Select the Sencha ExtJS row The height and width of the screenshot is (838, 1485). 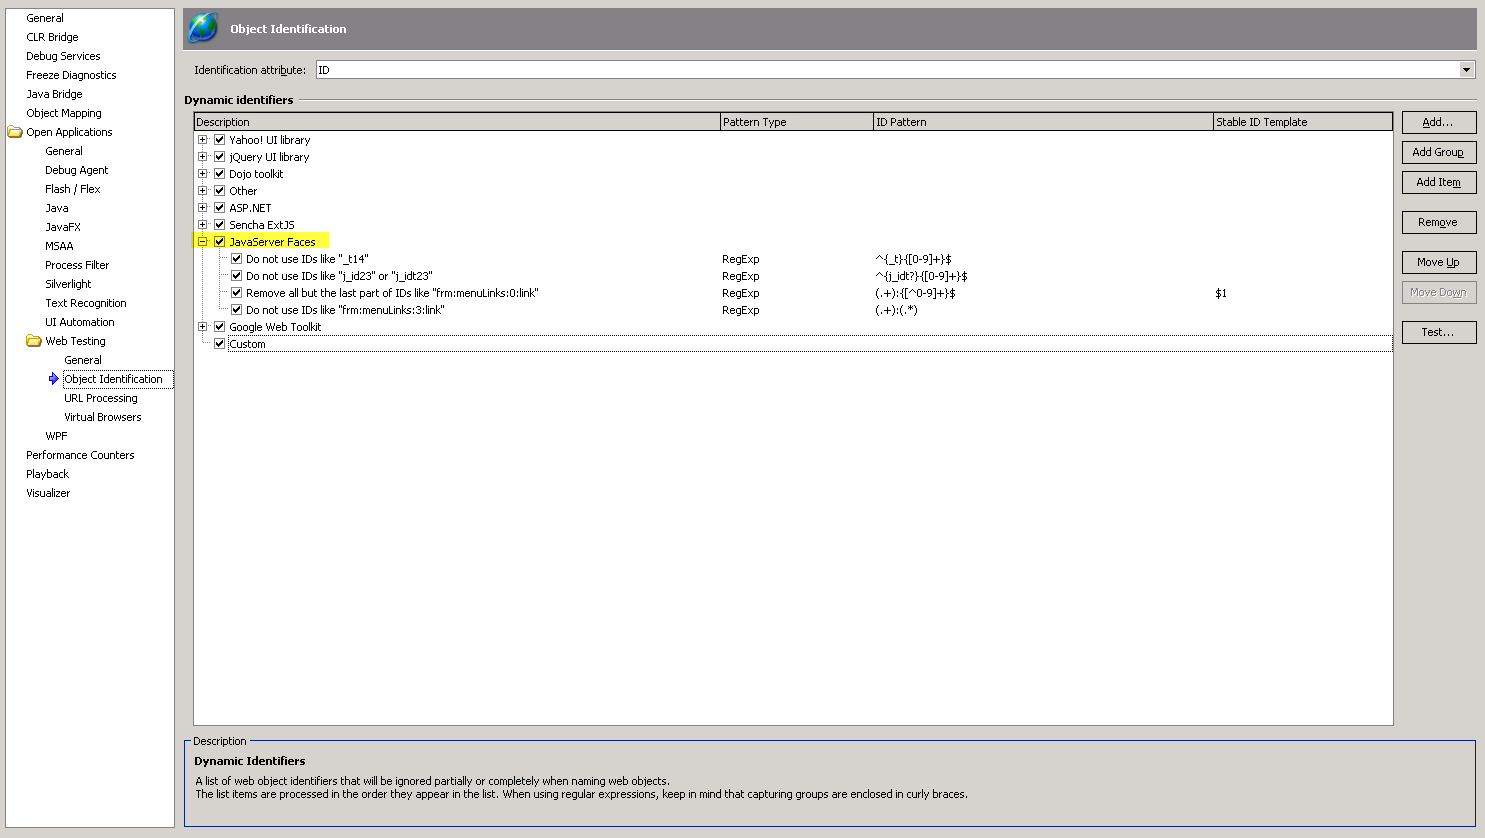point(262,225)
